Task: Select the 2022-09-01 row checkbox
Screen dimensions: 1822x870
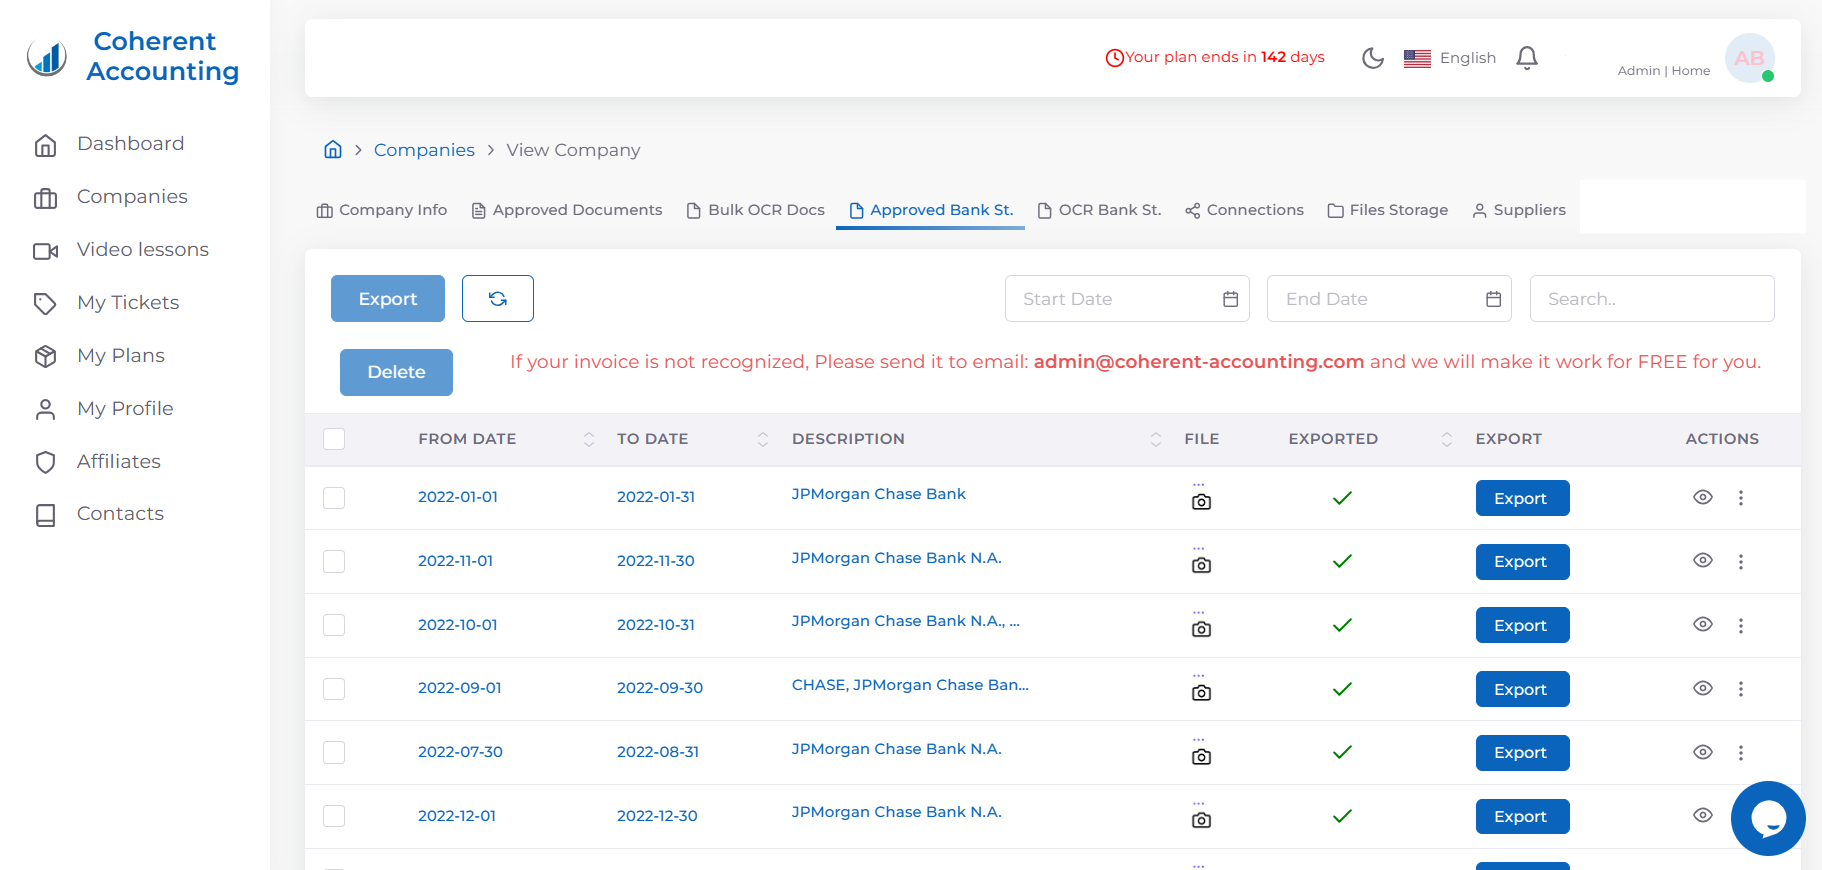Action: point(334,689)
